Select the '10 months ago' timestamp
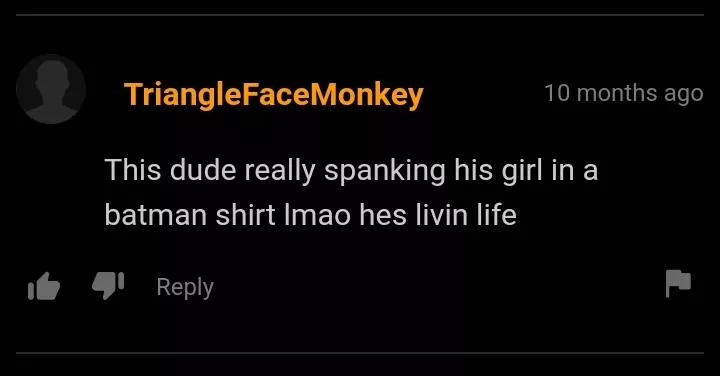Viewport: 720px width, 376px height. 624,94
